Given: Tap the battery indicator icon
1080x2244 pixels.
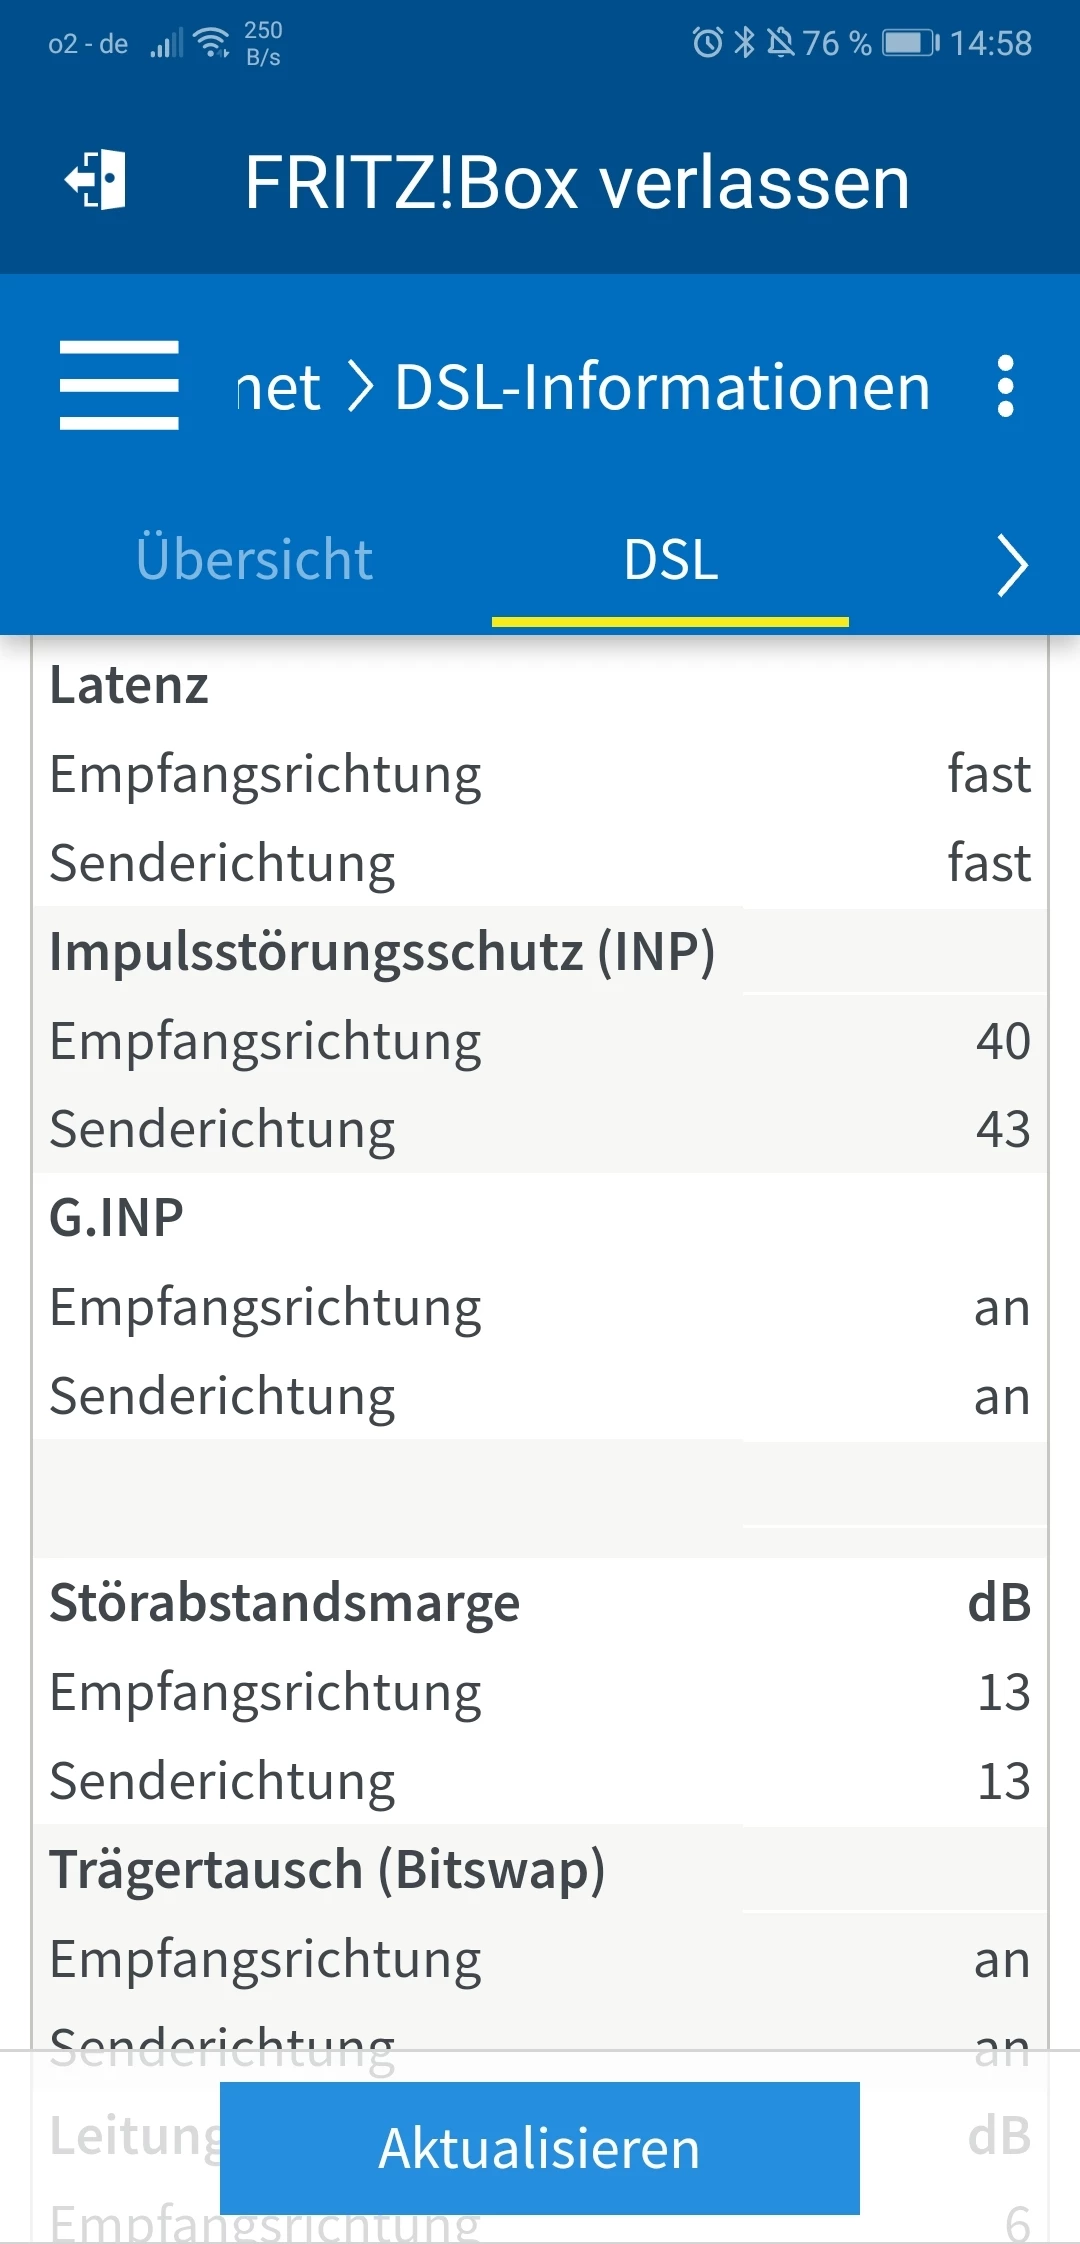Looking at the screenshot, I should 910,43.
